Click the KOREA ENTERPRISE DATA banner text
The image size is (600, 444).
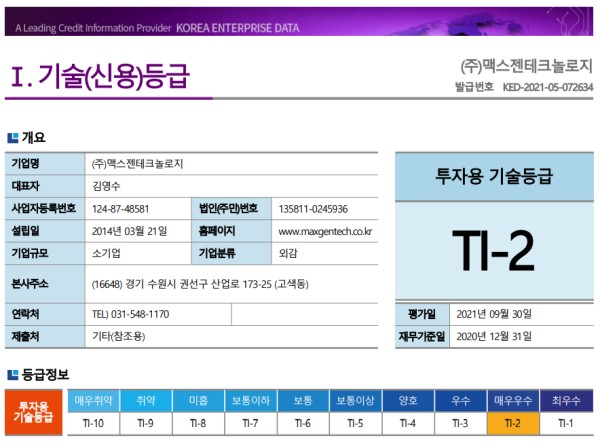(238, 28)
